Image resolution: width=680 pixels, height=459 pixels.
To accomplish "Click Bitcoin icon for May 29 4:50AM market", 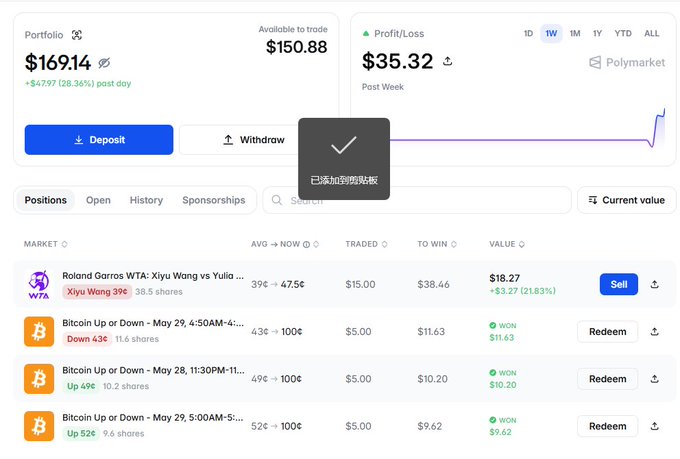I will click(x=39, y=332).
